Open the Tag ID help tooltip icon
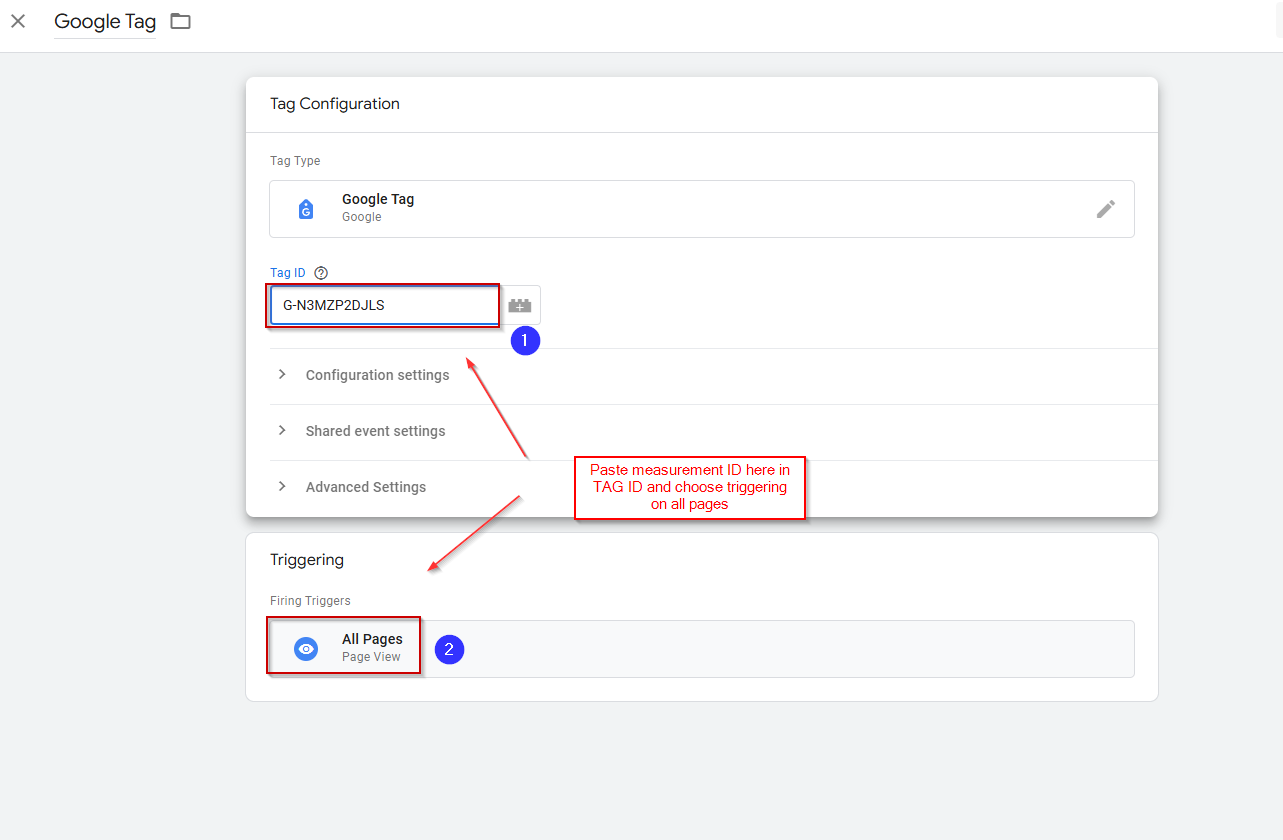This screenshot has width=1283, height=840. tap(321, 273)
